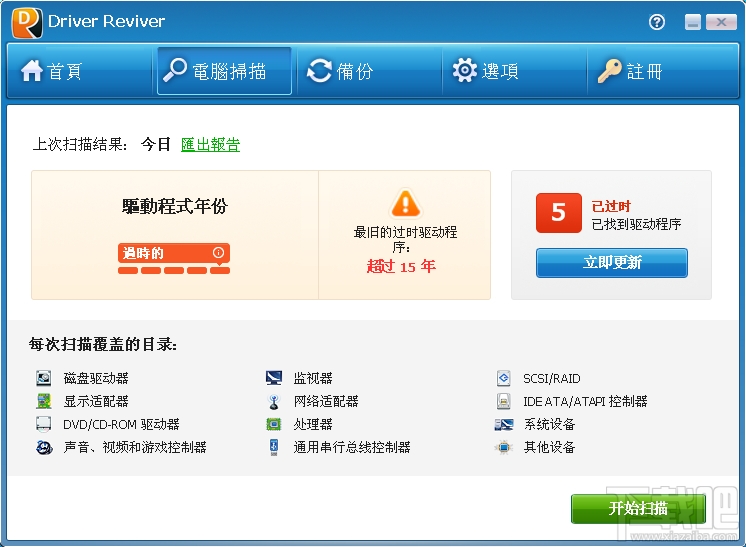The height and width of the screenshot is (547, 746).
Task: Select the 系统设备 text label
Action: (550, 424)
